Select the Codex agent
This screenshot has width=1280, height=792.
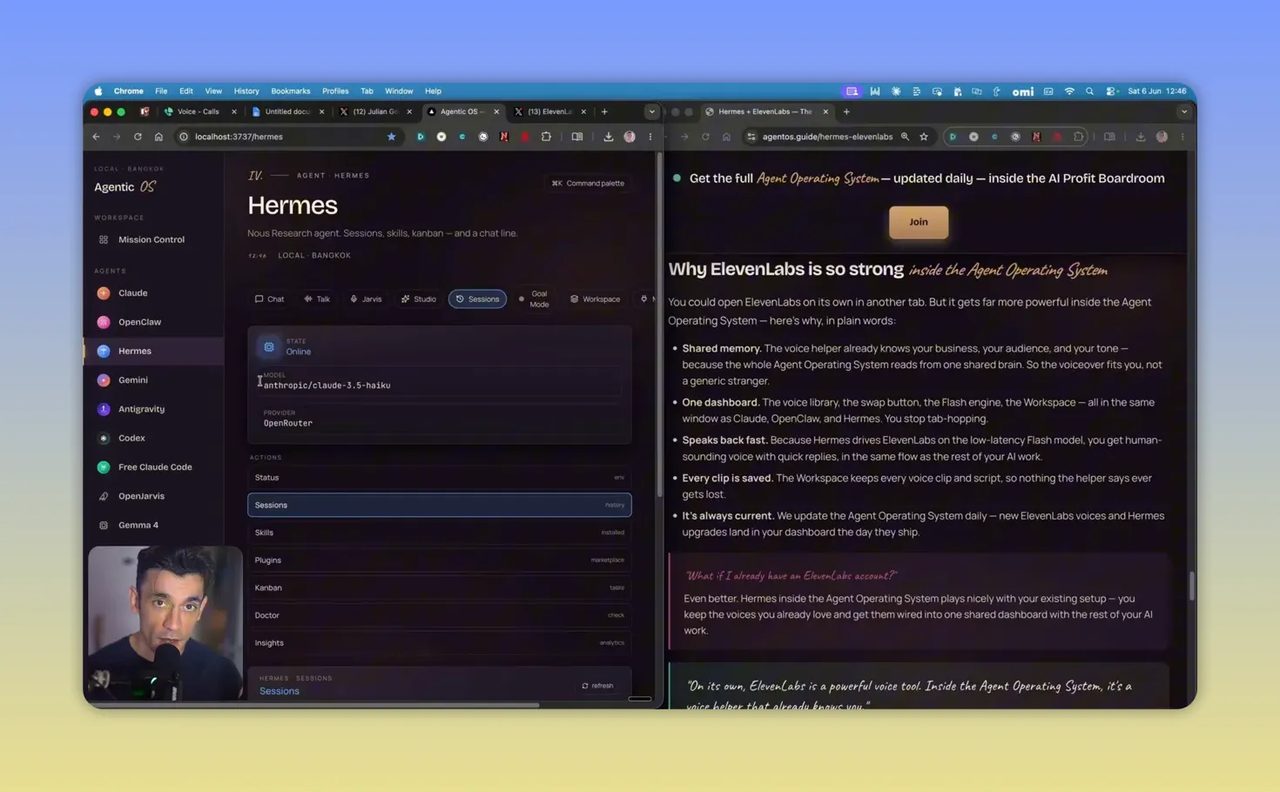(x=132, y=438)
